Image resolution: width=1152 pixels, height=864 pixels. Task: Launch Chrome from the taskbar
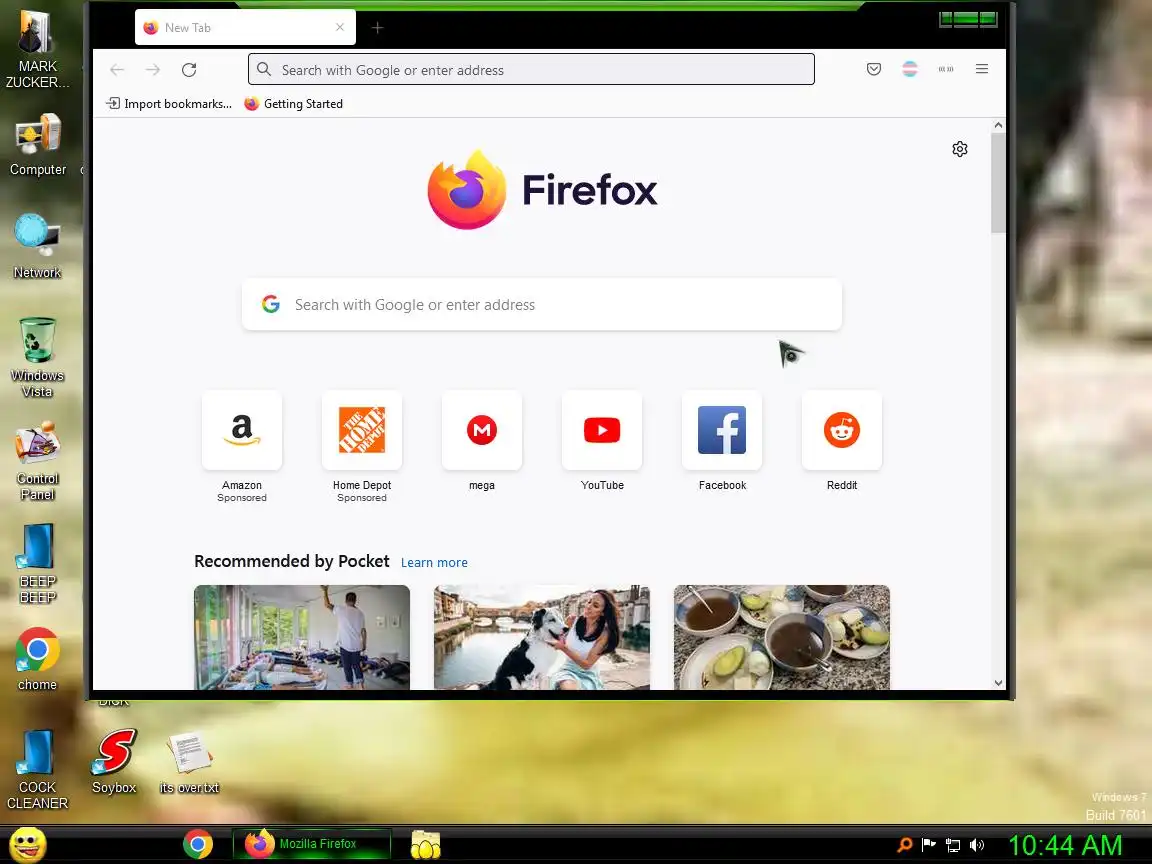tap(198, 844)
